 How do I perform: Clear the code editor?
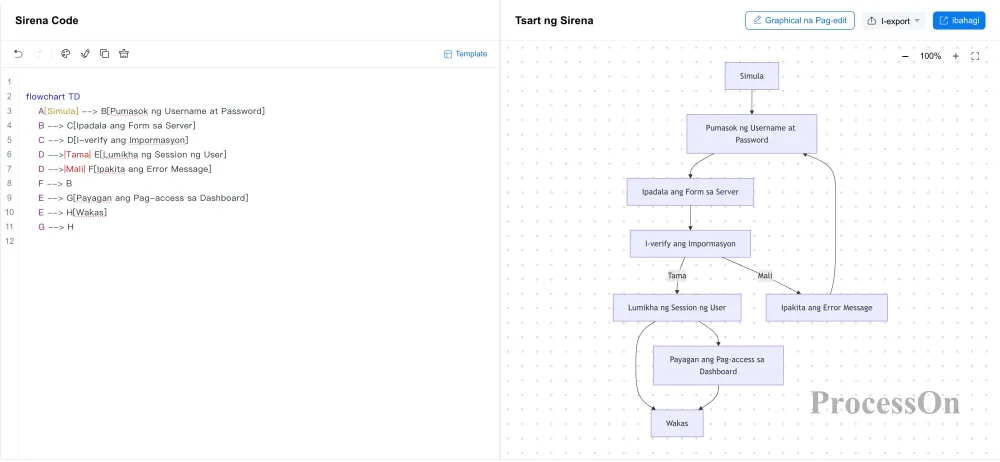pyautogui.click(x=124, y=54)
